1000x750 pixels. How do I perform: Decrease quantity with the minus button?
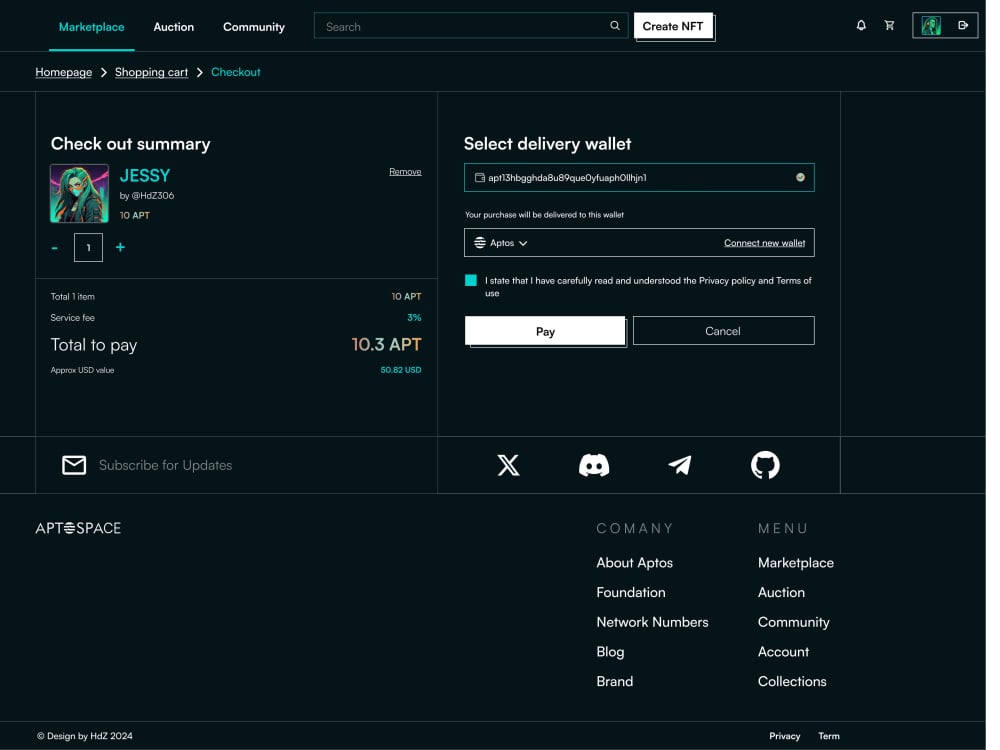[55, 247]
